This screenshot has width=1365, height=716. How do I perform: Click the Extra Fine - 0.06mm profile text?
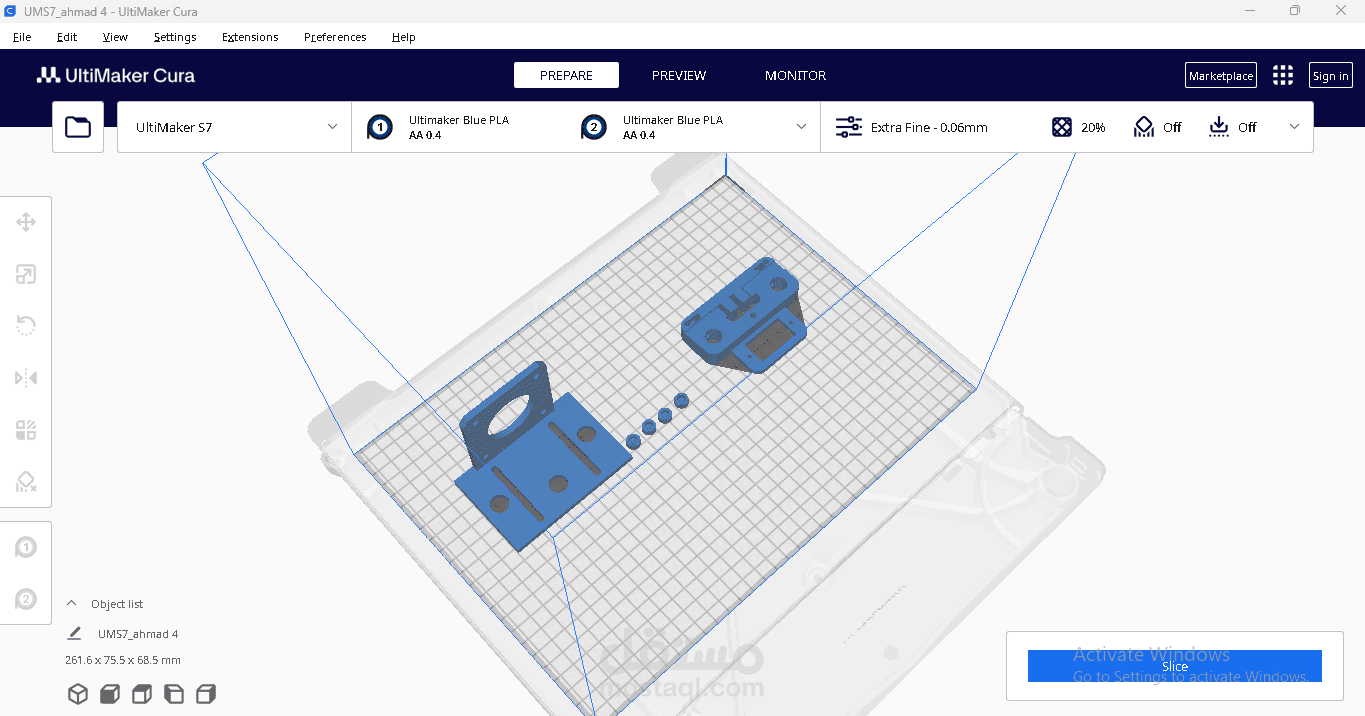929,127
